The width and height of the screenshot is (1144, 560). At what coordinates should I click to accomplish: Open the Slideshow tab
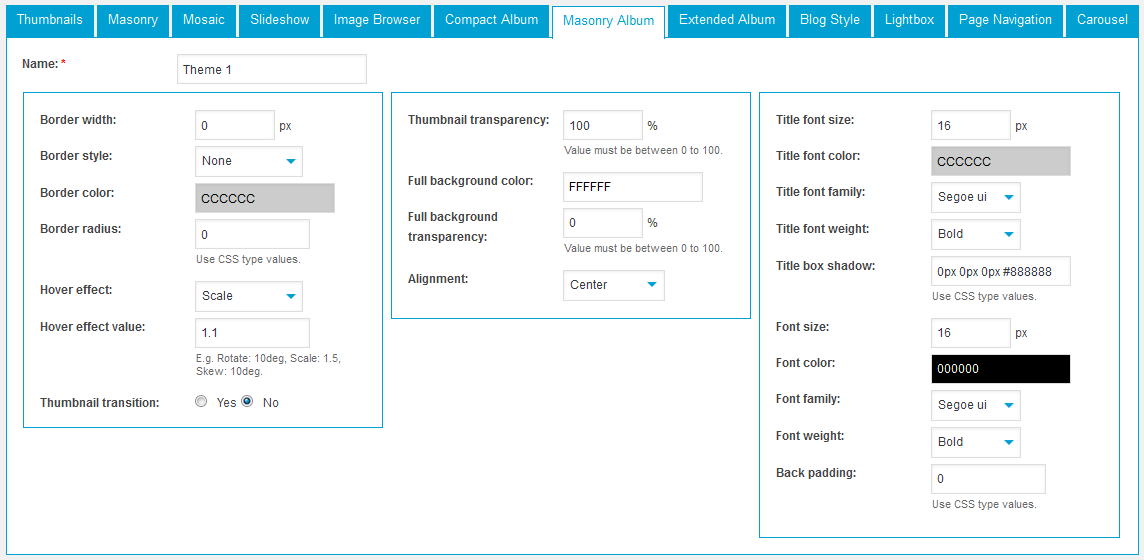[x=280, y=20]
